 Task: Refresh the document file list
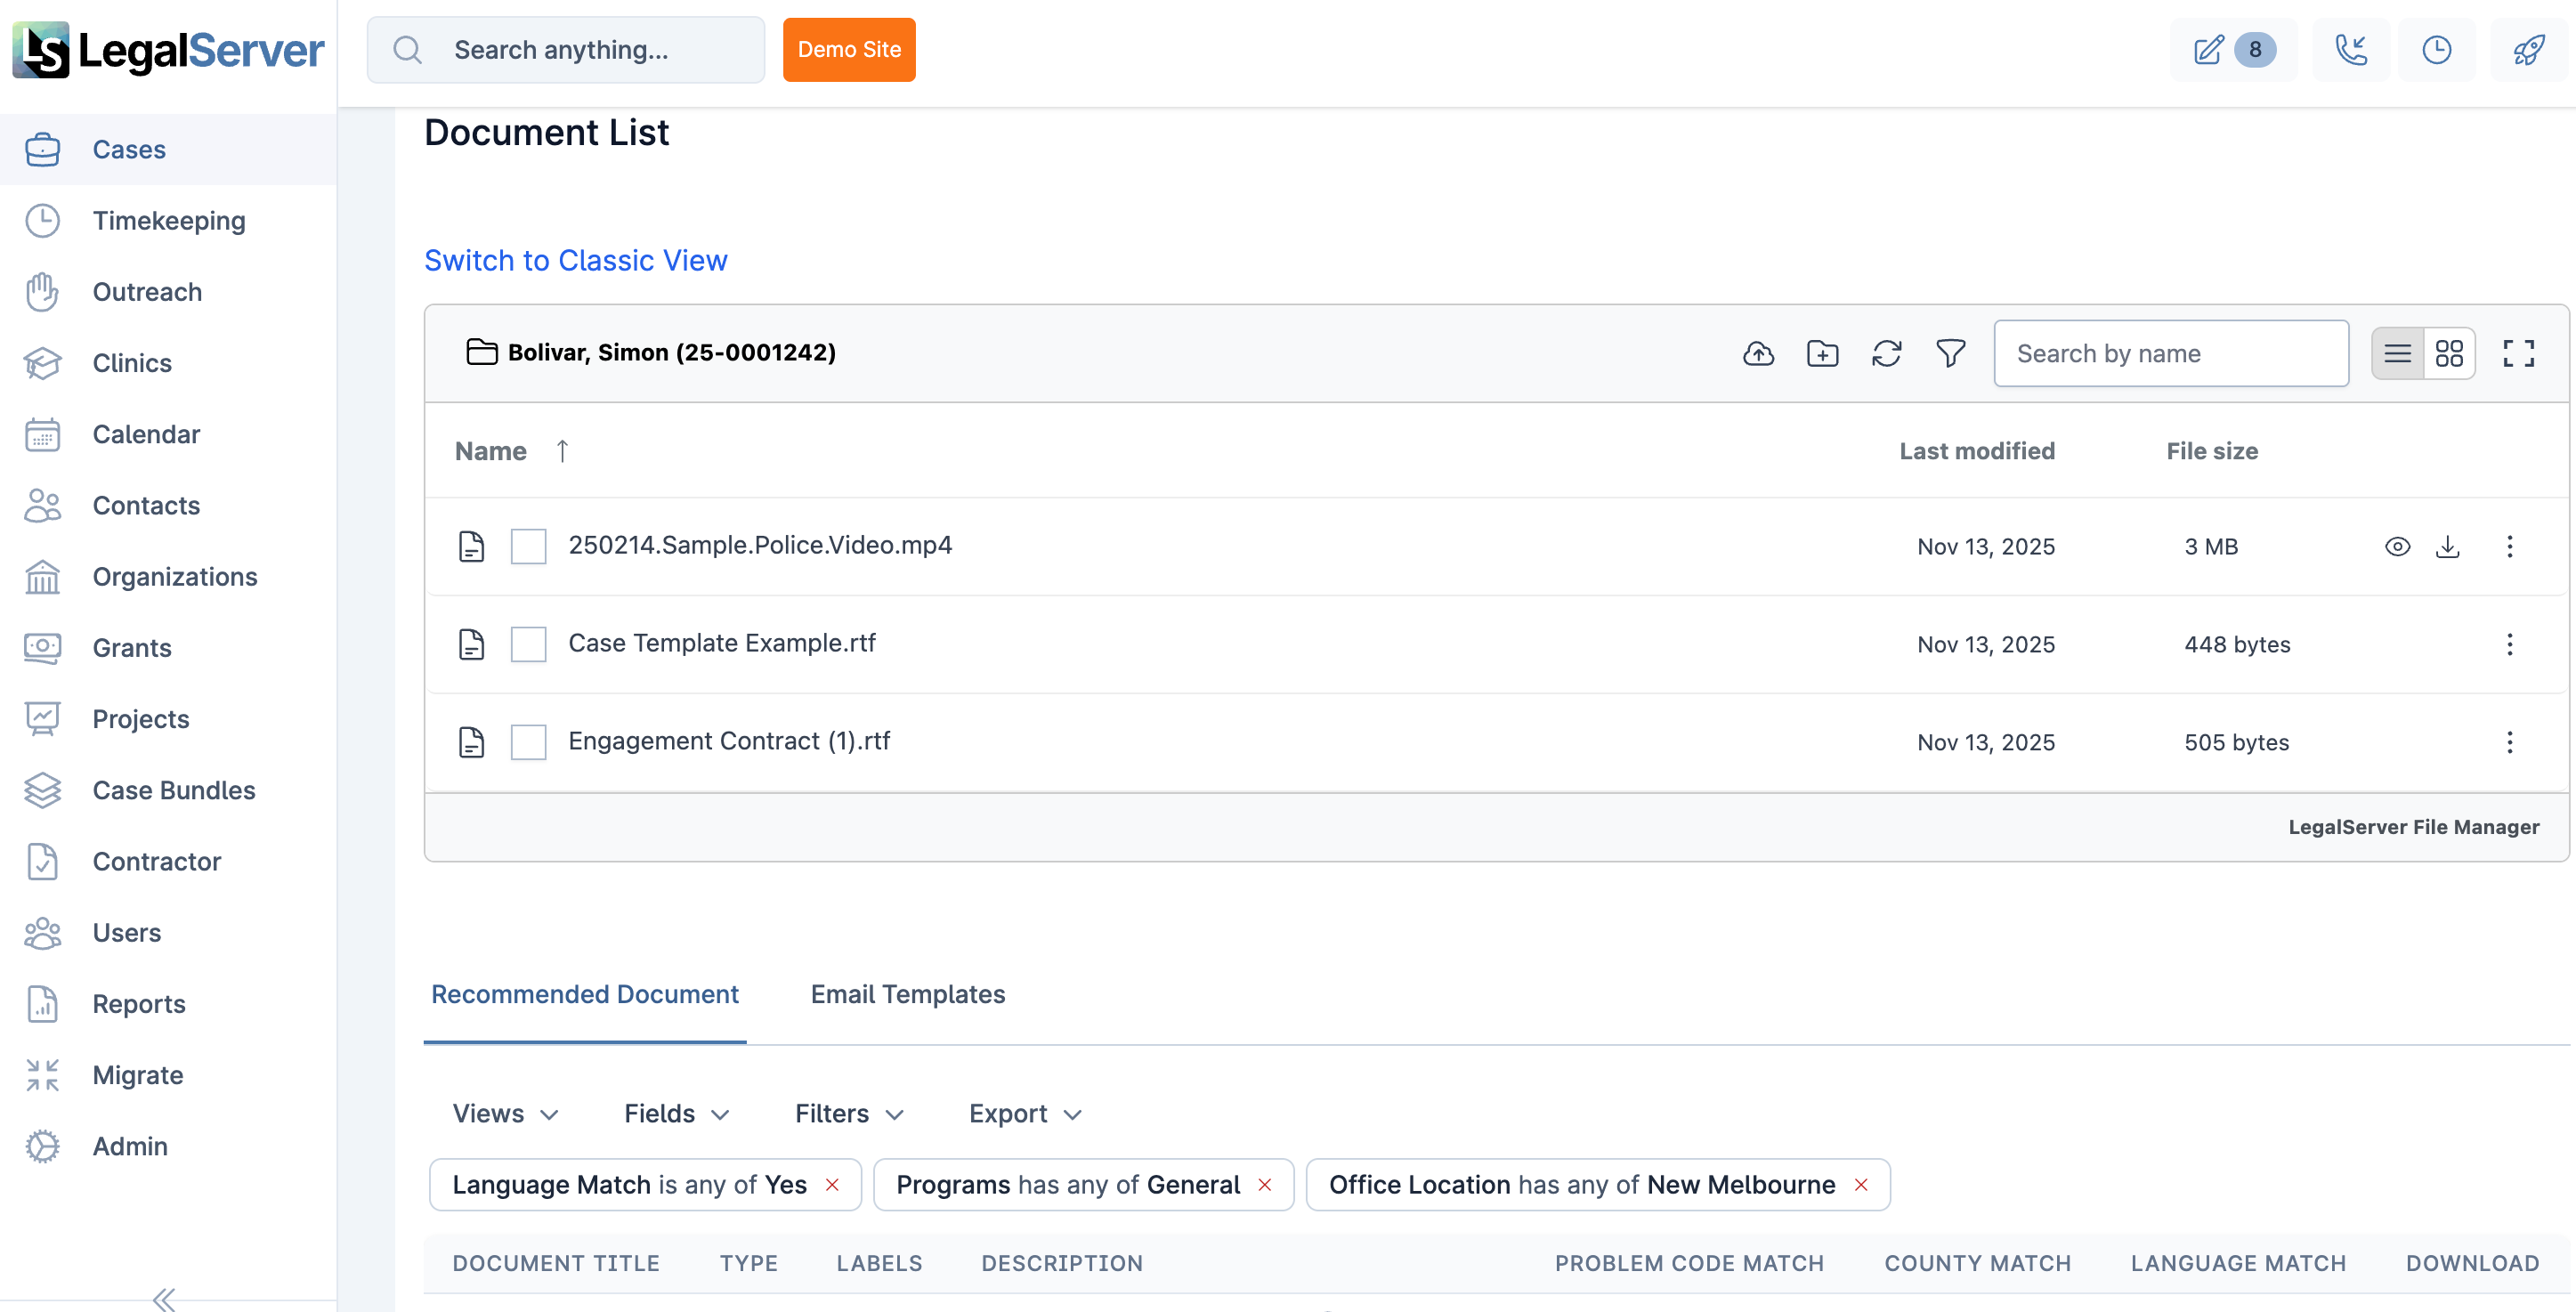(x=1887, y=353)
